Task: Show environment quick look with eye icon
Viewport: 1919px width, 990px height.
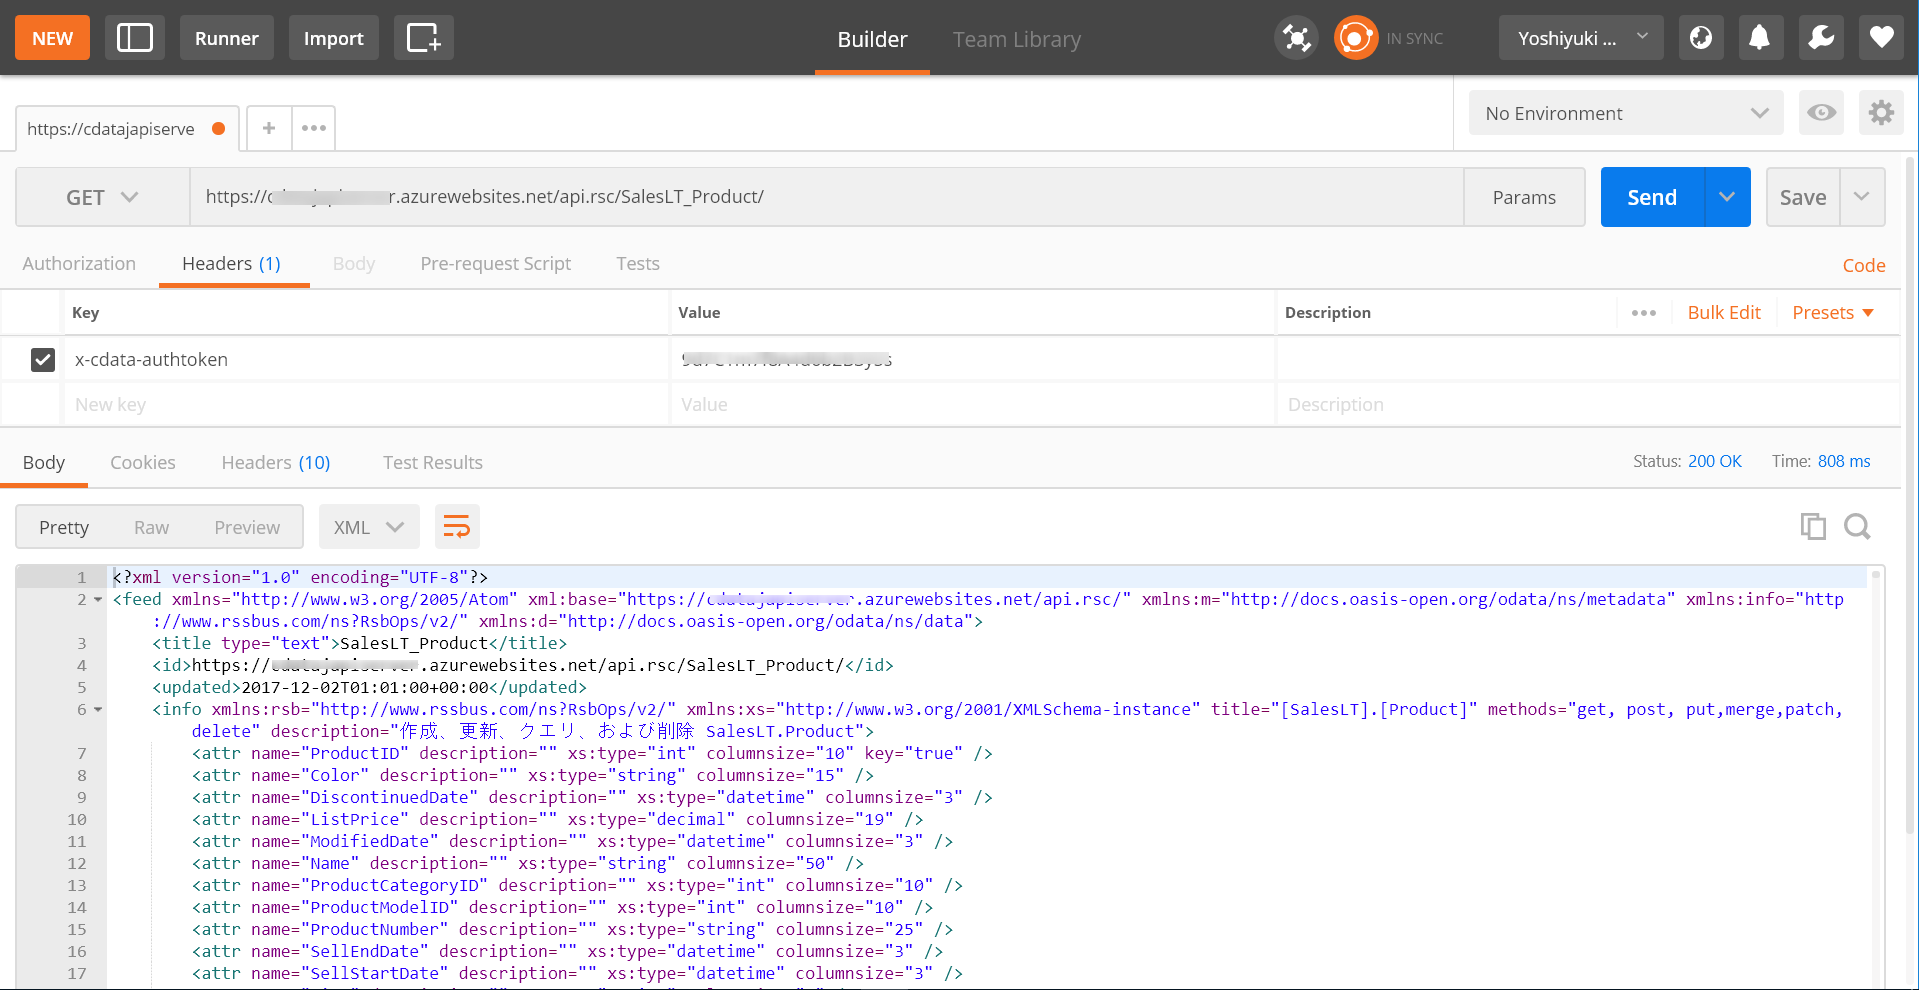Action: click(1821, 113)
